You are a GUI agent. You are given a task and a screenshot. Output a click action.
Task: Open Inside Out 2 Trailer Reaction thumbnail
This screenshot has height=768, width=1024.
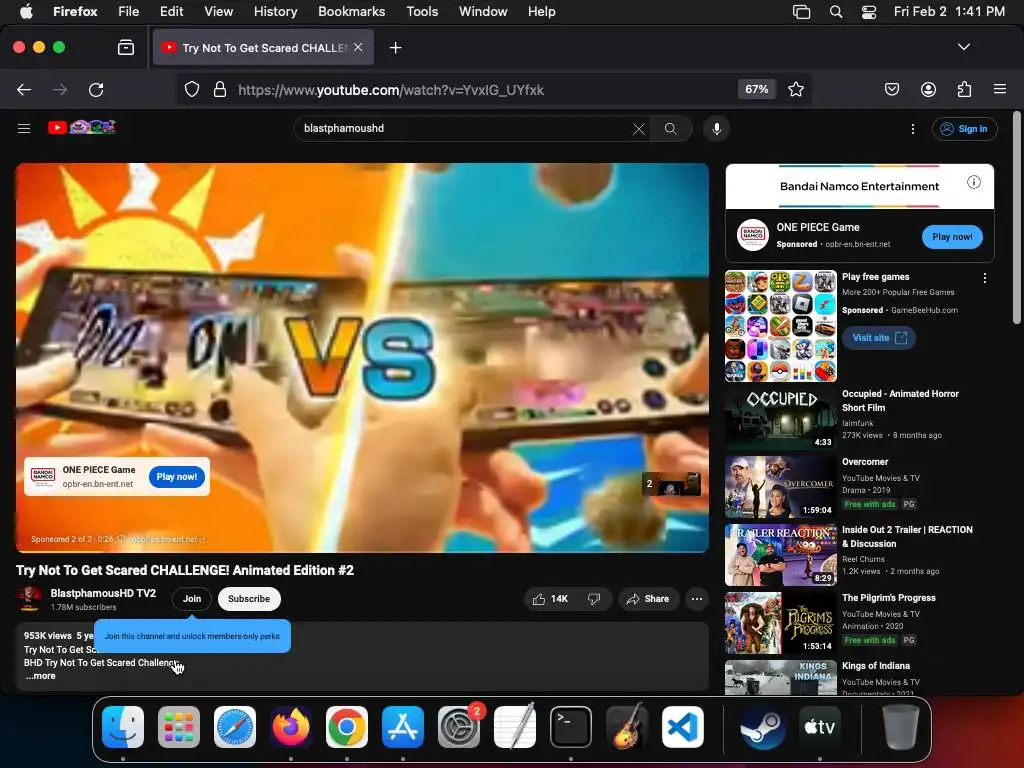click(781, 555)
